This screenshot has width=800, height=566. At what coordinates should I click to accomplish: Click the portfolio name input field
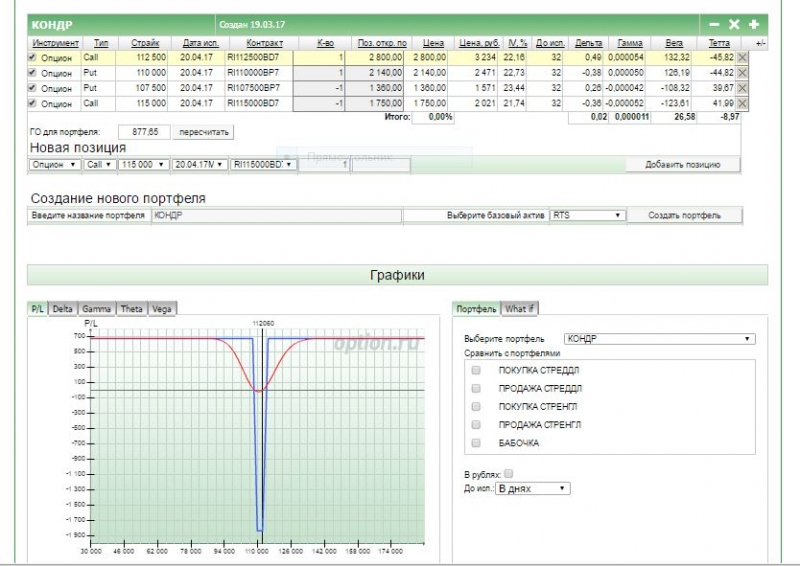(276, 215)
